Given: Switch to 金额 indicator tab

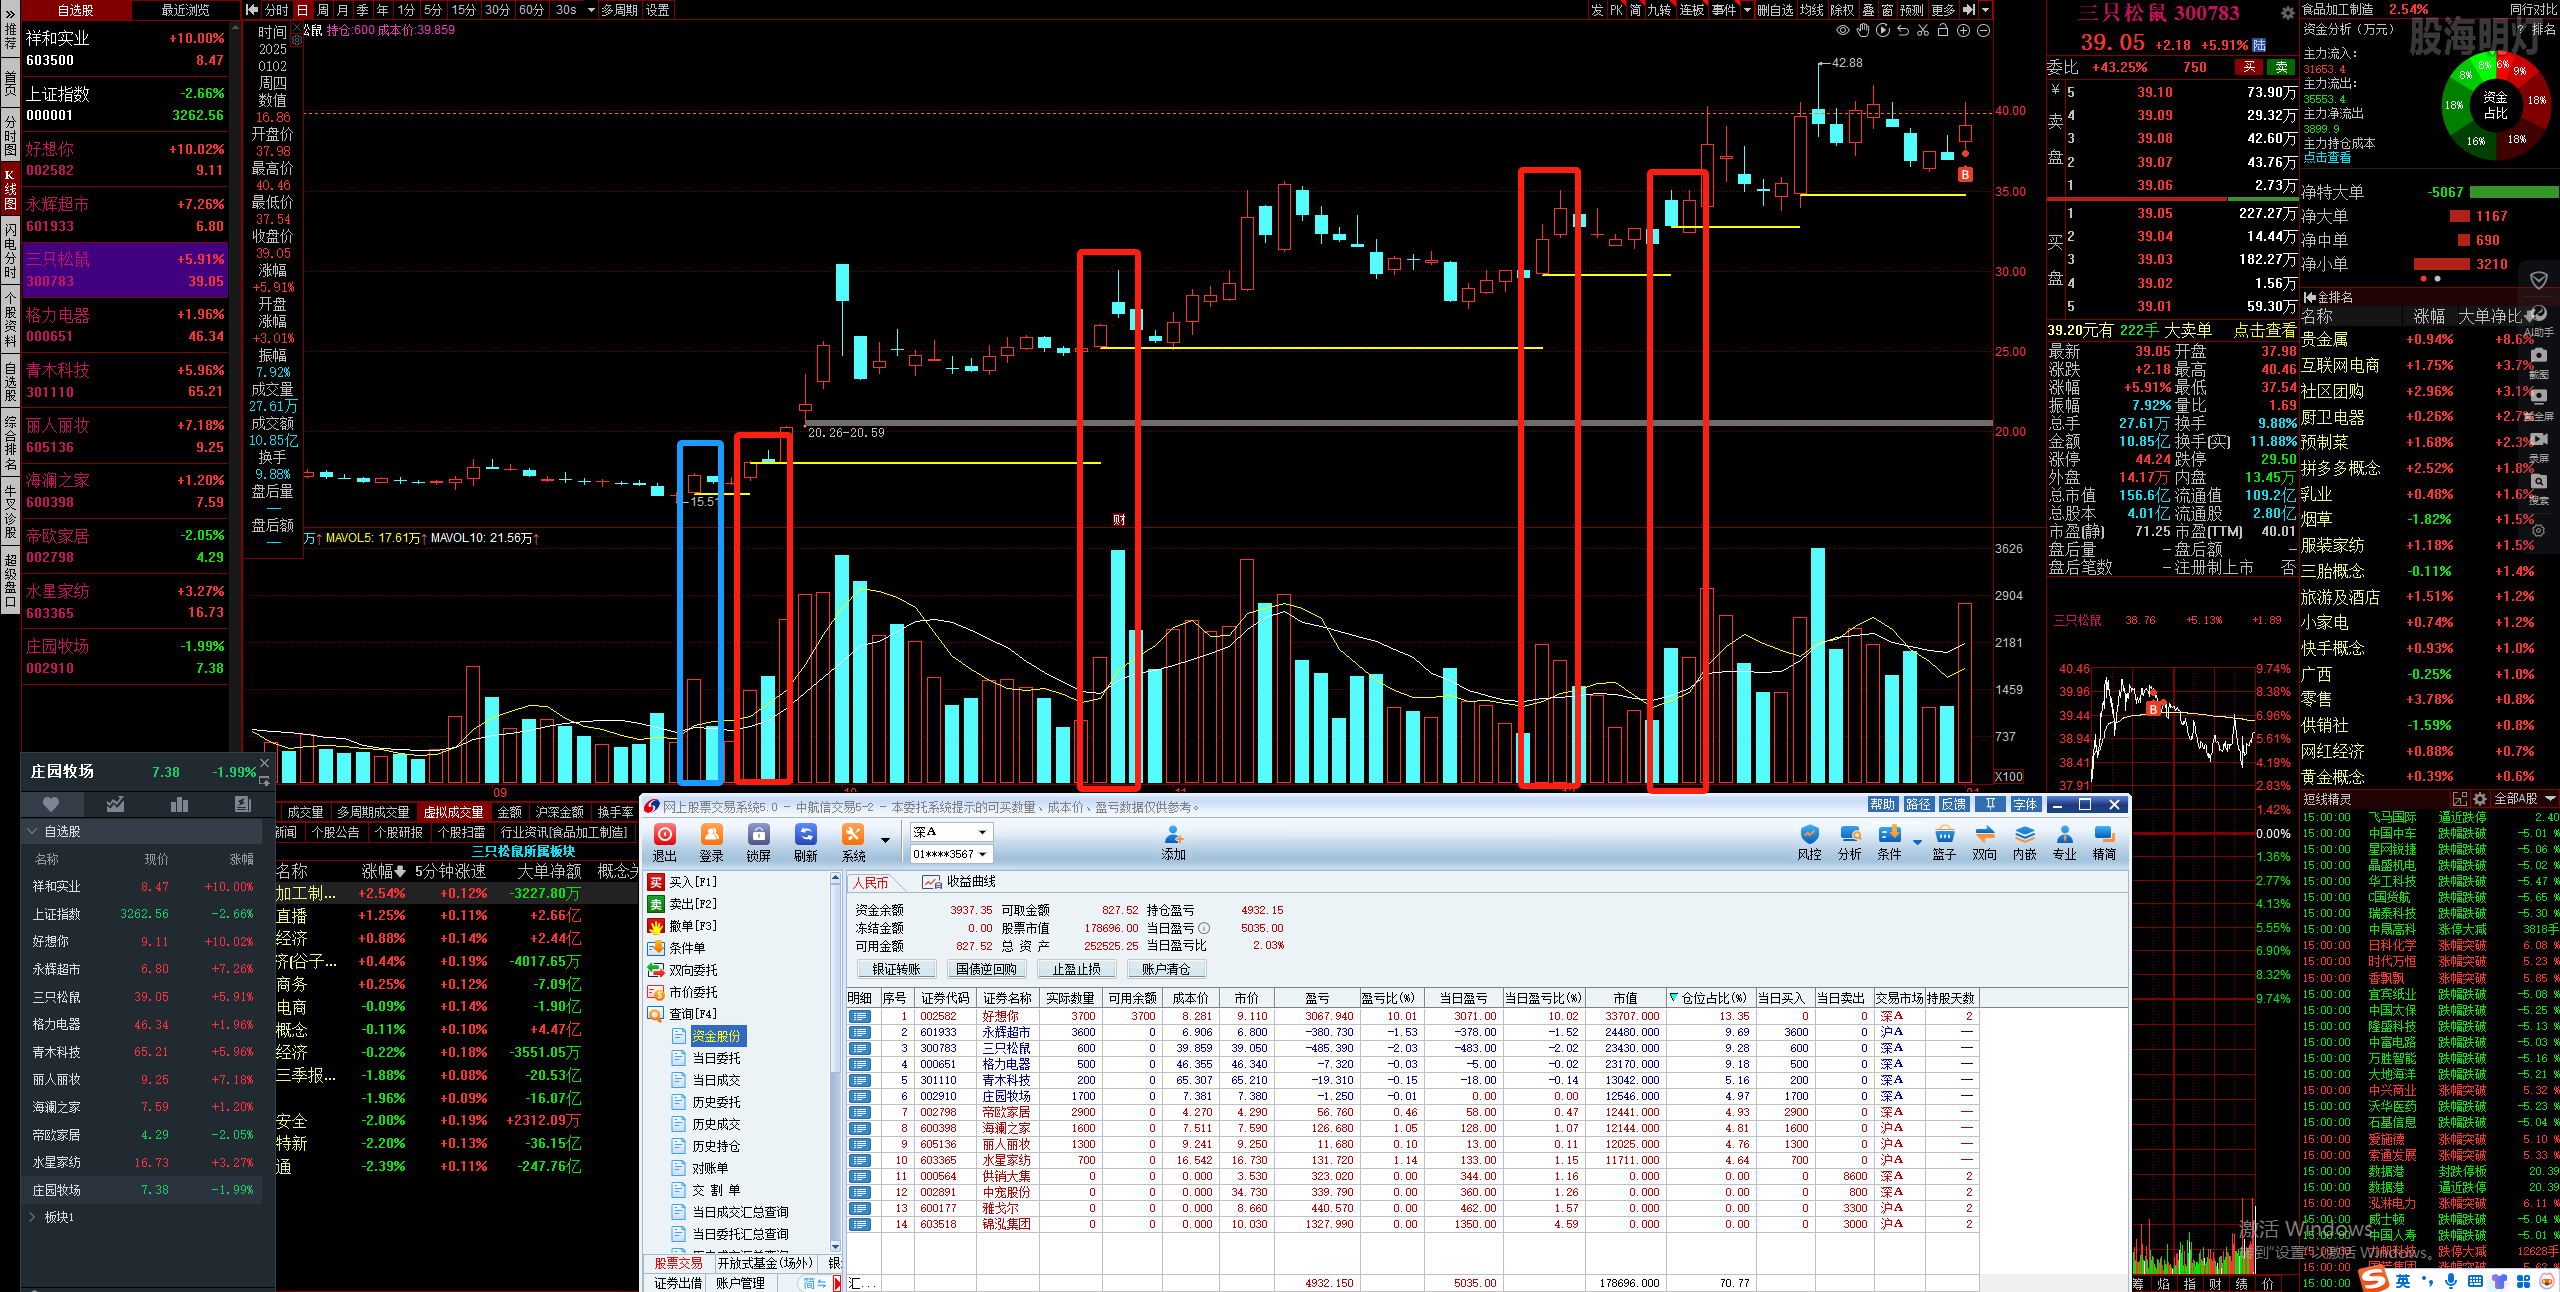Looking at the screenshot, I should click(510, 812).
